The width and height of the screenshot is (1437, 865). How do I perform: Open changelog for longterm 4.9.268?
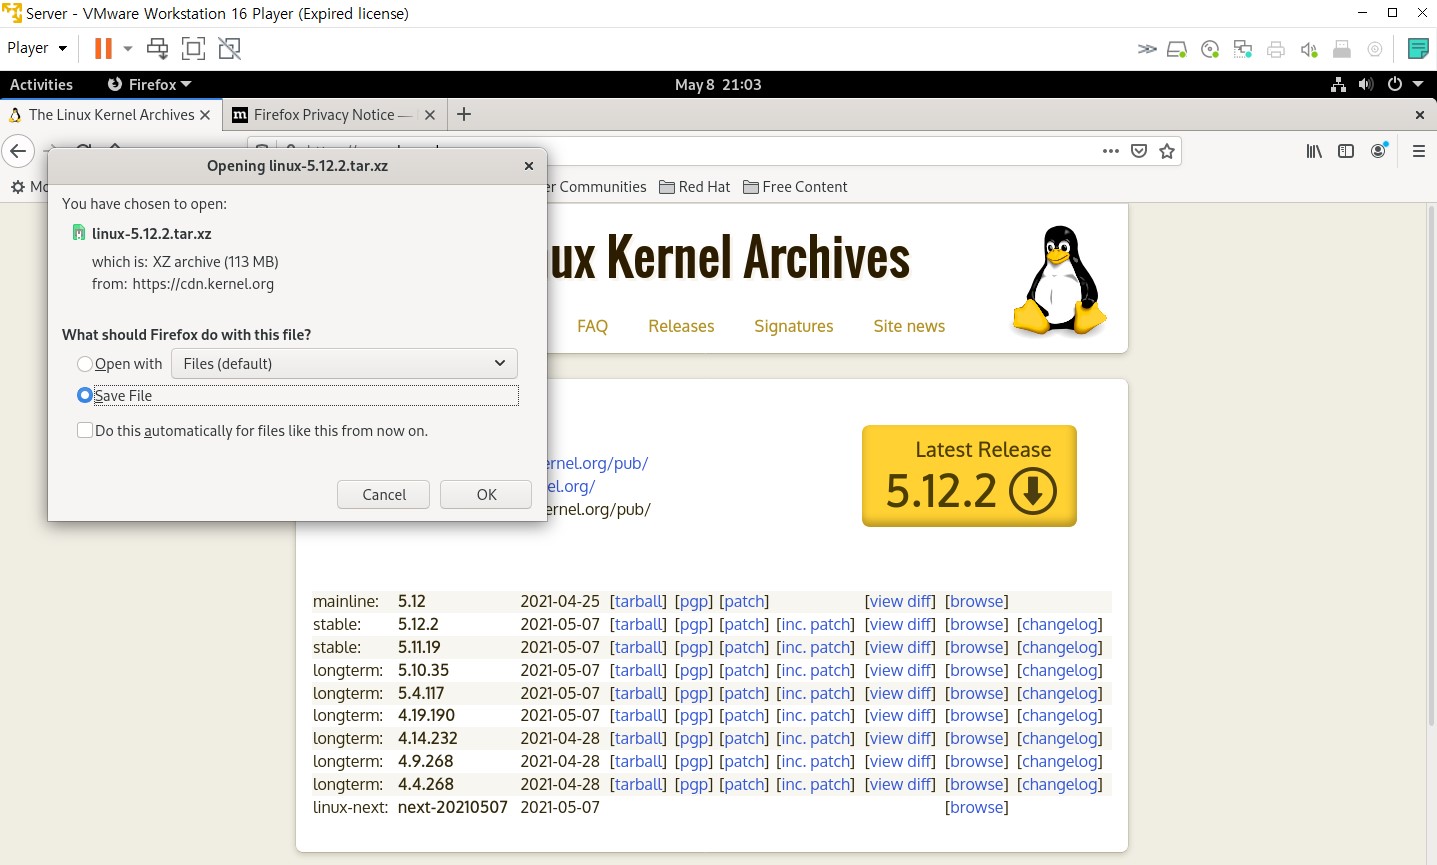point(1060,762)
